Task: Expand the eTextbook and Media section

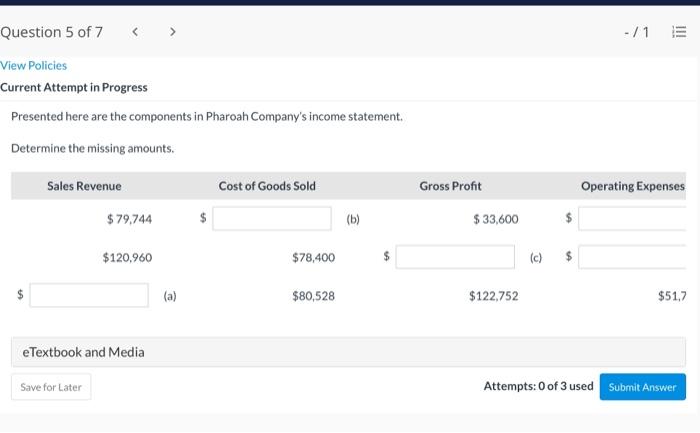Action: click(x=84, y=352)
